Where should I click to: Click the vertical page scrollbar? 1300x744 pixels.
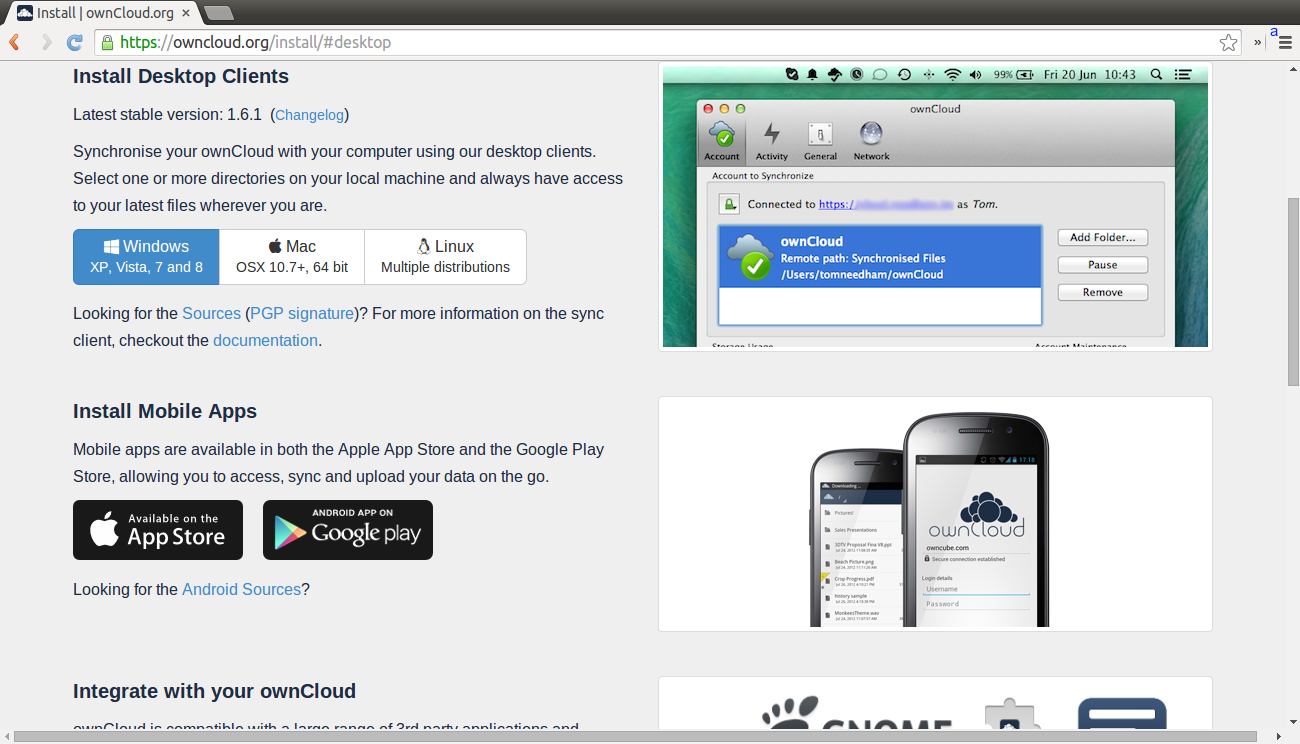pyautogui.click(x=1292, y=290)
